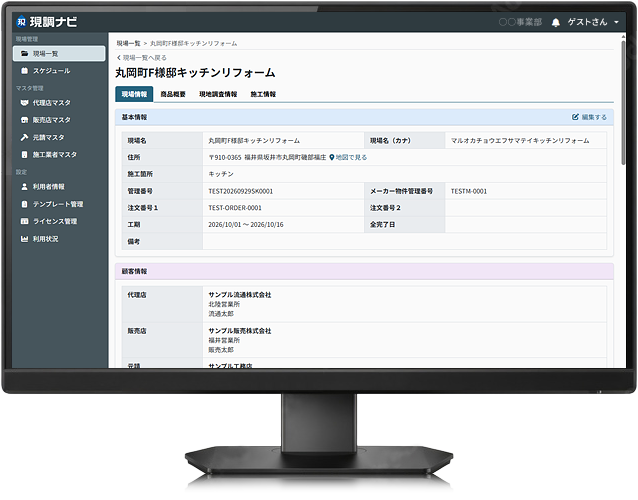The image size is (638, 500).
Task: Click the card icon beside ライセンス管理
Action: [24, 221]
